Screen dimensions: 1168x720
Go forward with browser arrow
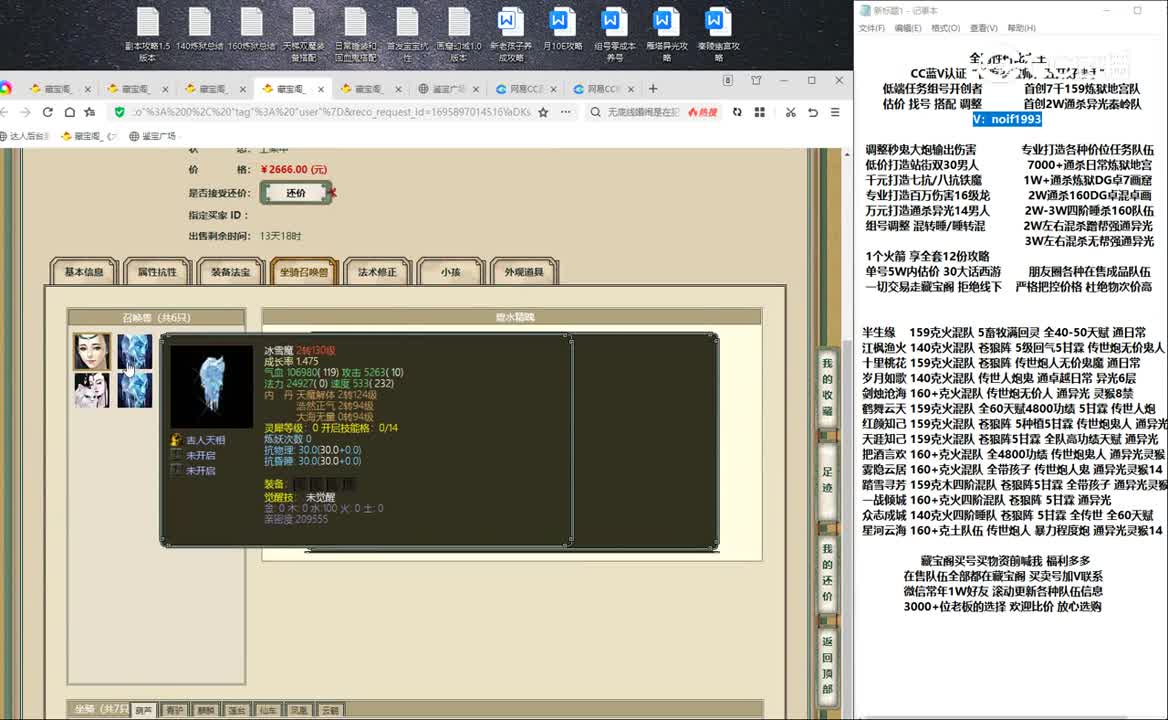click(x=25, y=112)
